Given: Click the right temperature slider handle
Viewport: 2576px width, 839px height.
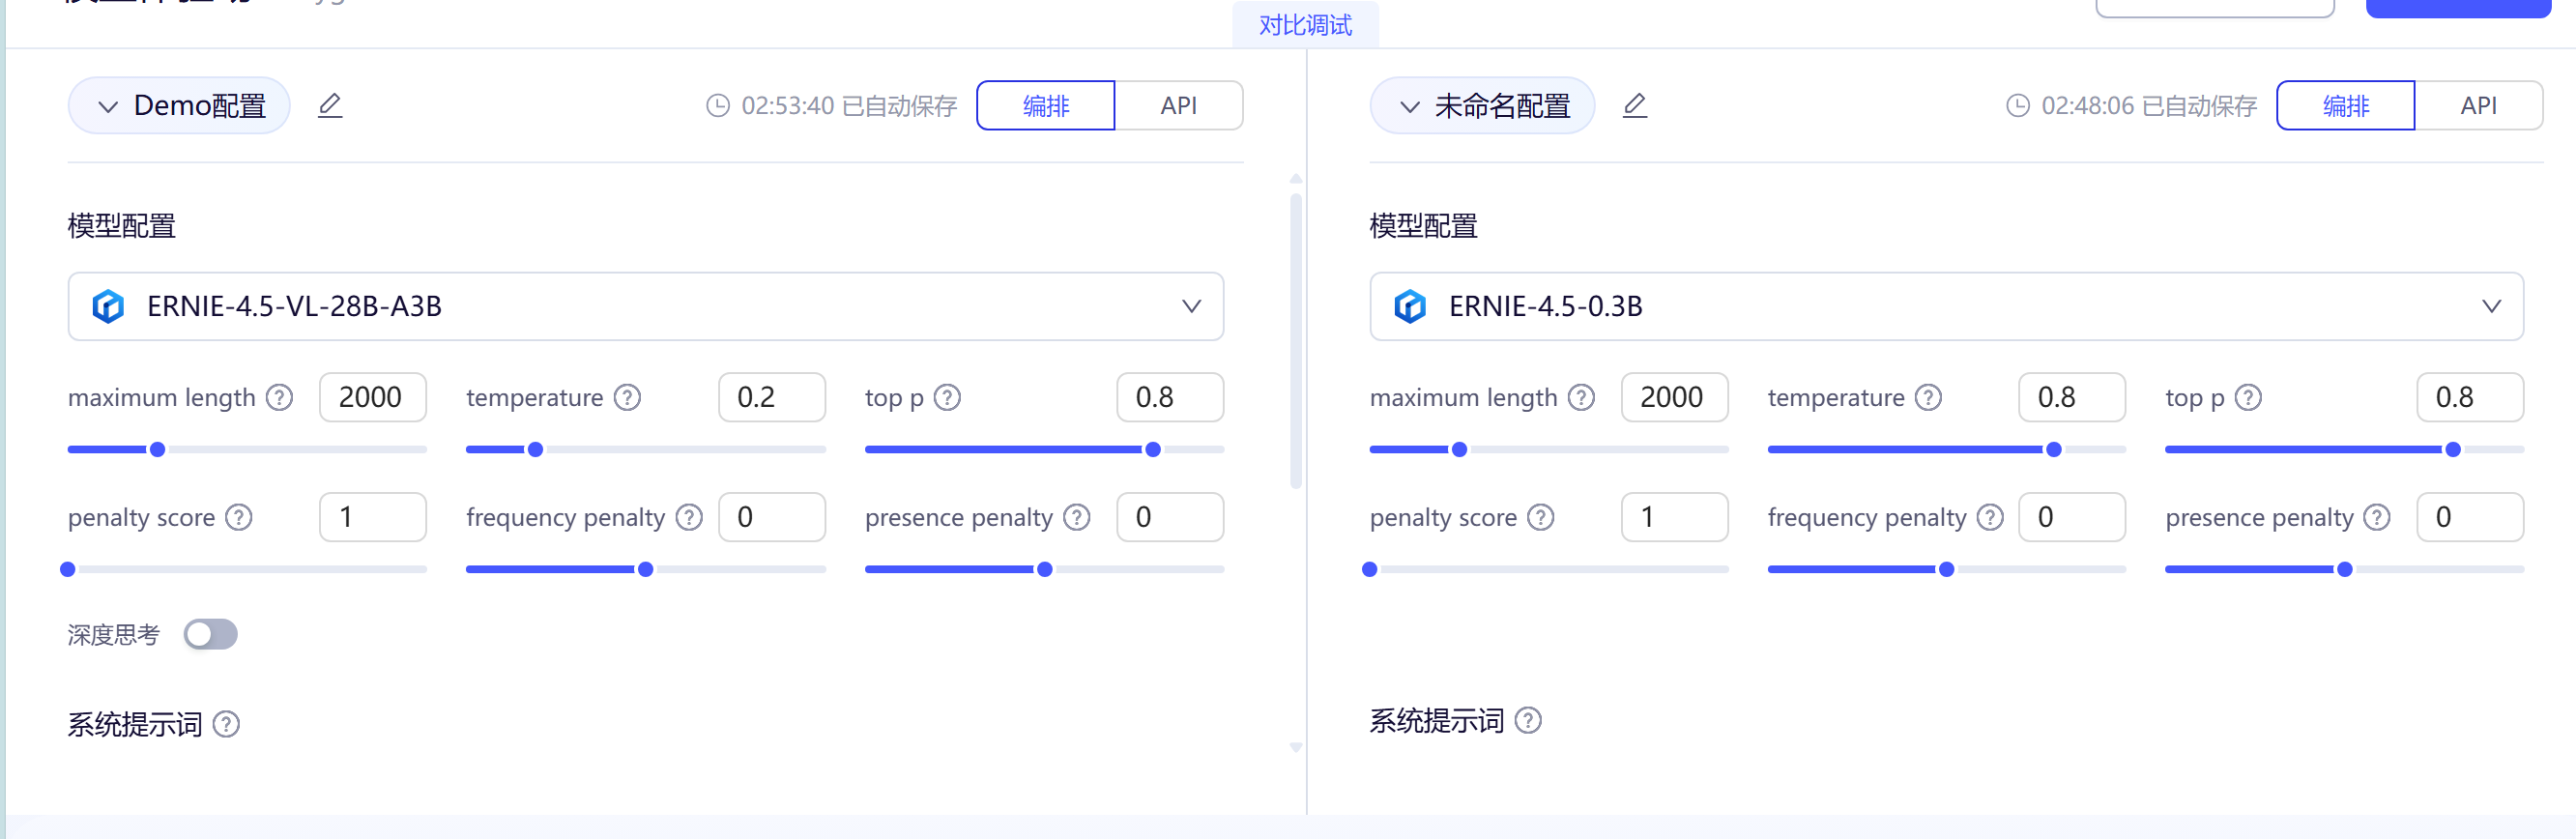Looking at the screenshot, I should [2054, 450].
